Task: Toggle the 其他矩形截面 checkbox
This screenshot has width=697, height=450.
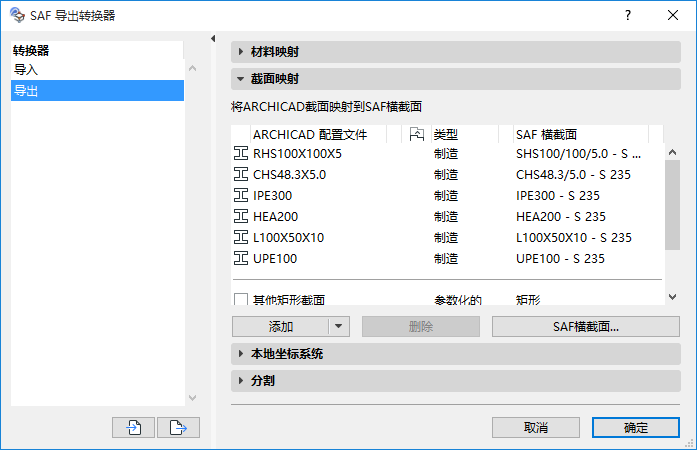Action: tap(241, 299)
